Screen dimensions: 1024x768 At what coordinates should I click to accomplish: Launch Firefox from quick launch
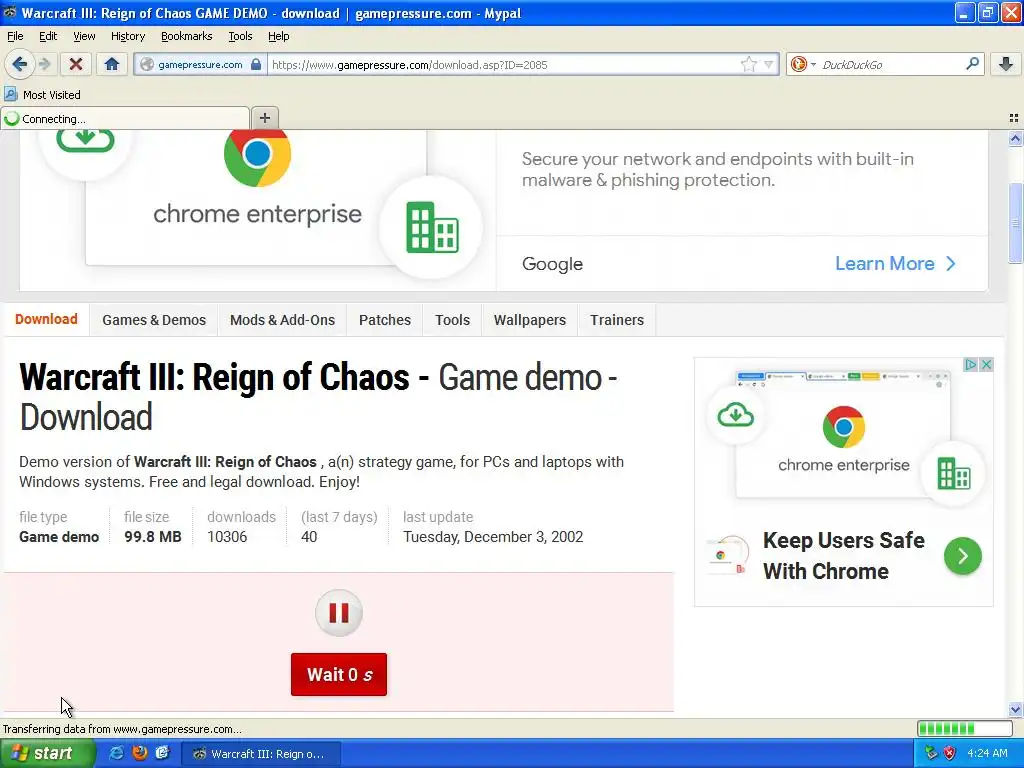click(x=139, y=753)
